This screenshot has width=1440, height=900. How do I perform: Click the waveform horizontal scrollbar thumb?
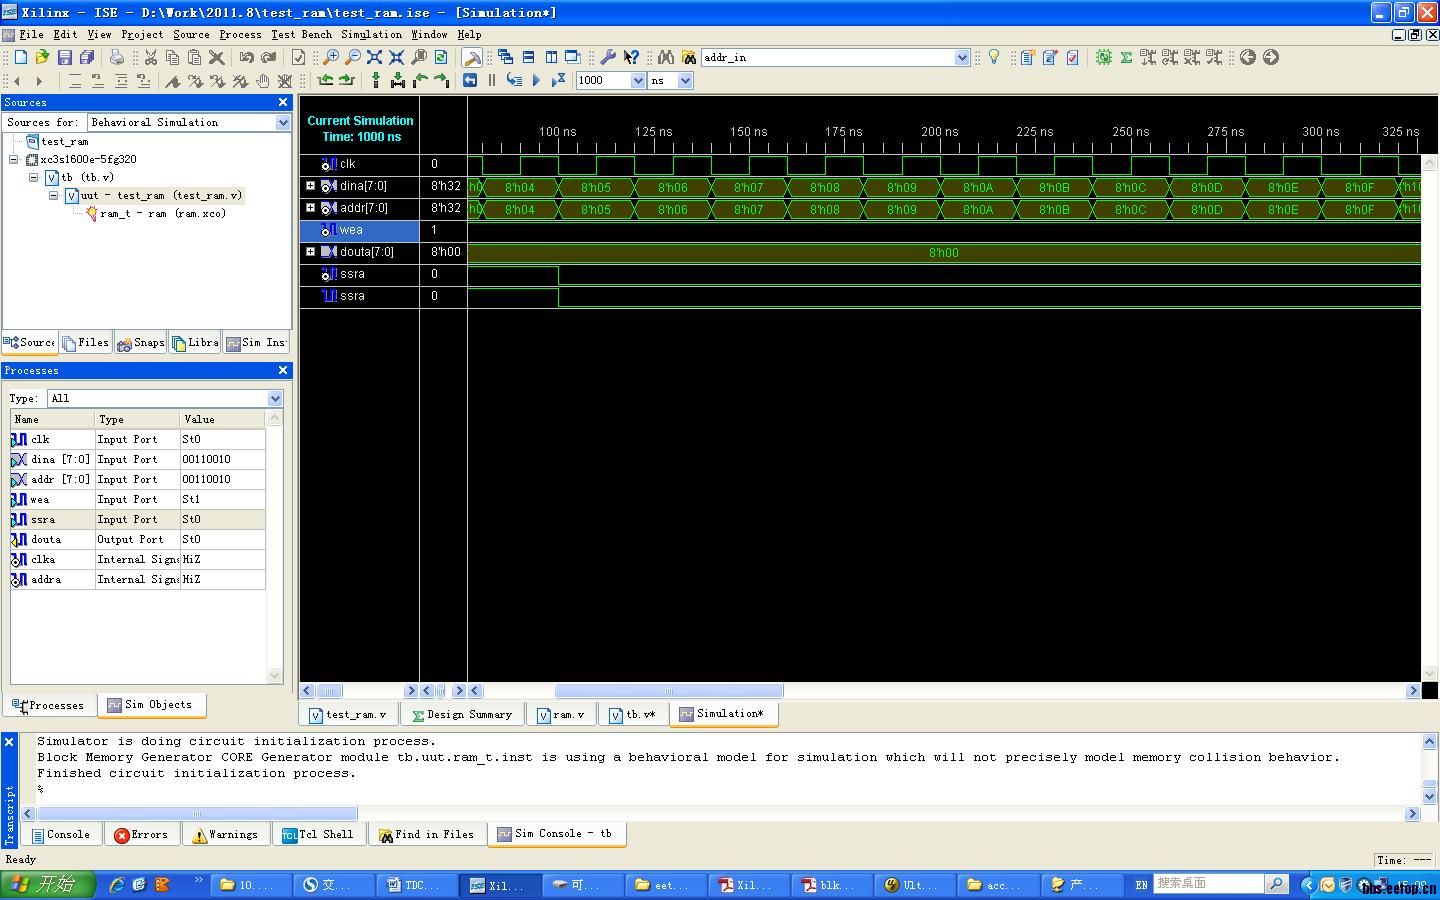(x=668, y=691)
